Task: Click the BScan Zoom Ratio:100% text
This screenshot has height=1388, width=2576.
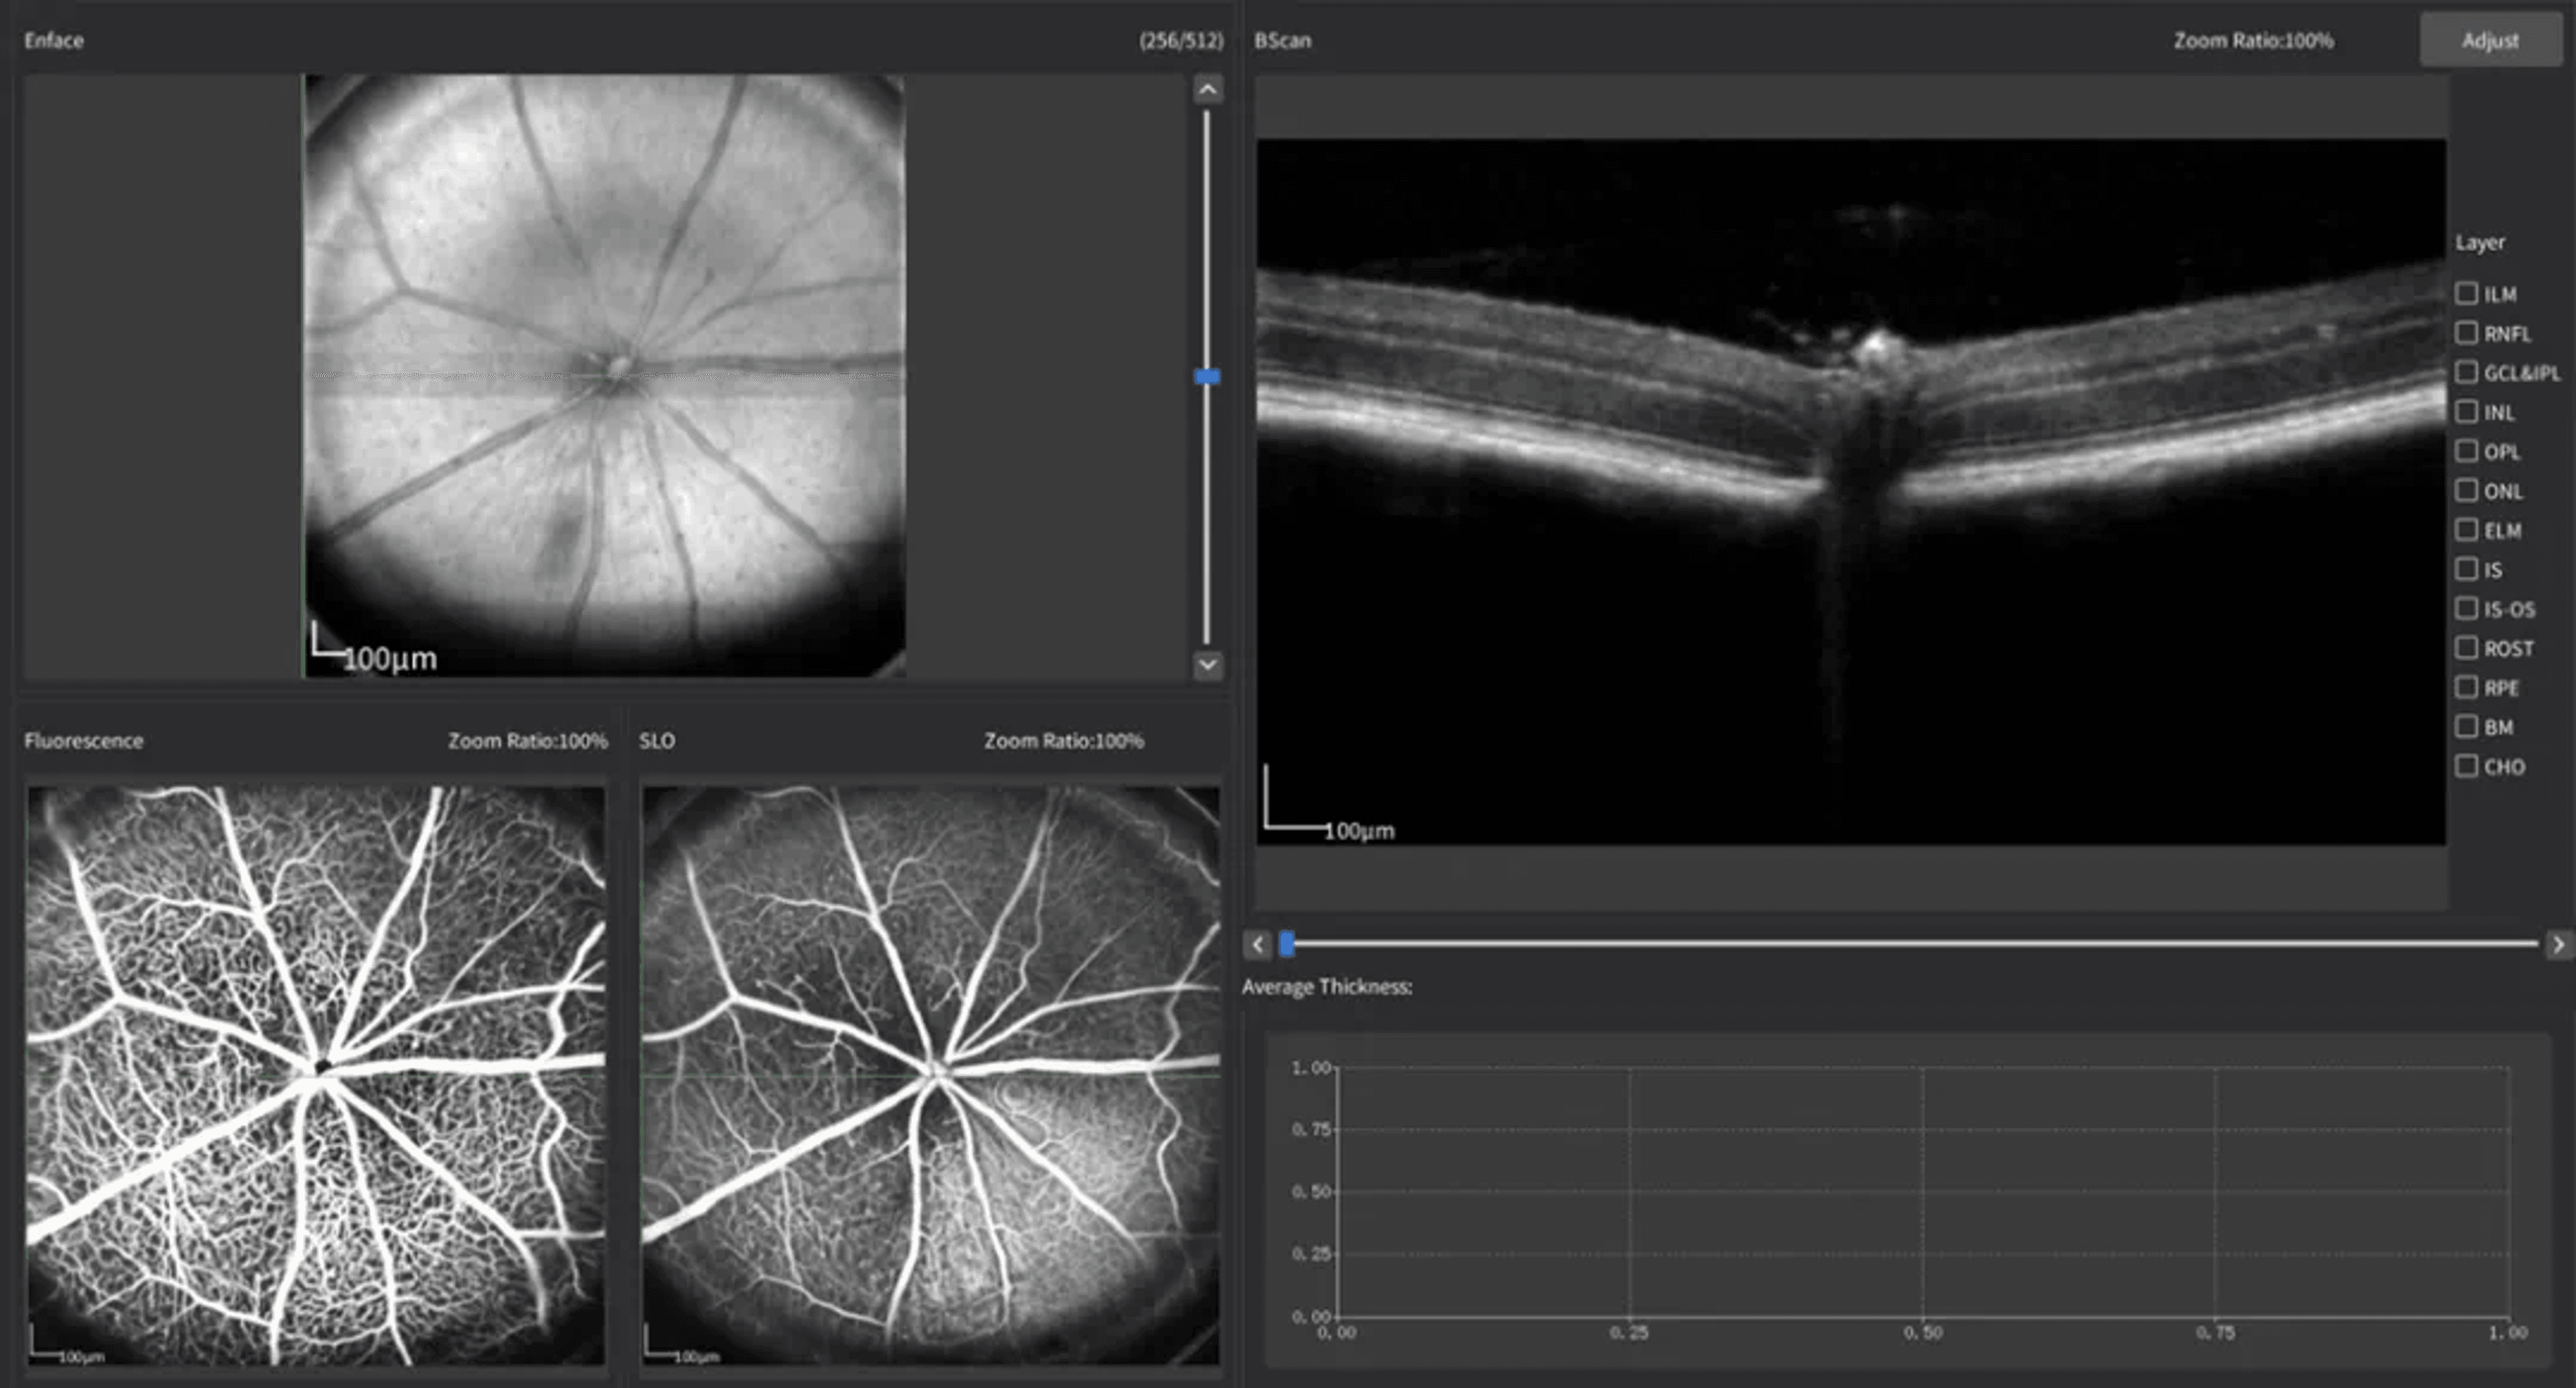Action: tap(2253, 41)
